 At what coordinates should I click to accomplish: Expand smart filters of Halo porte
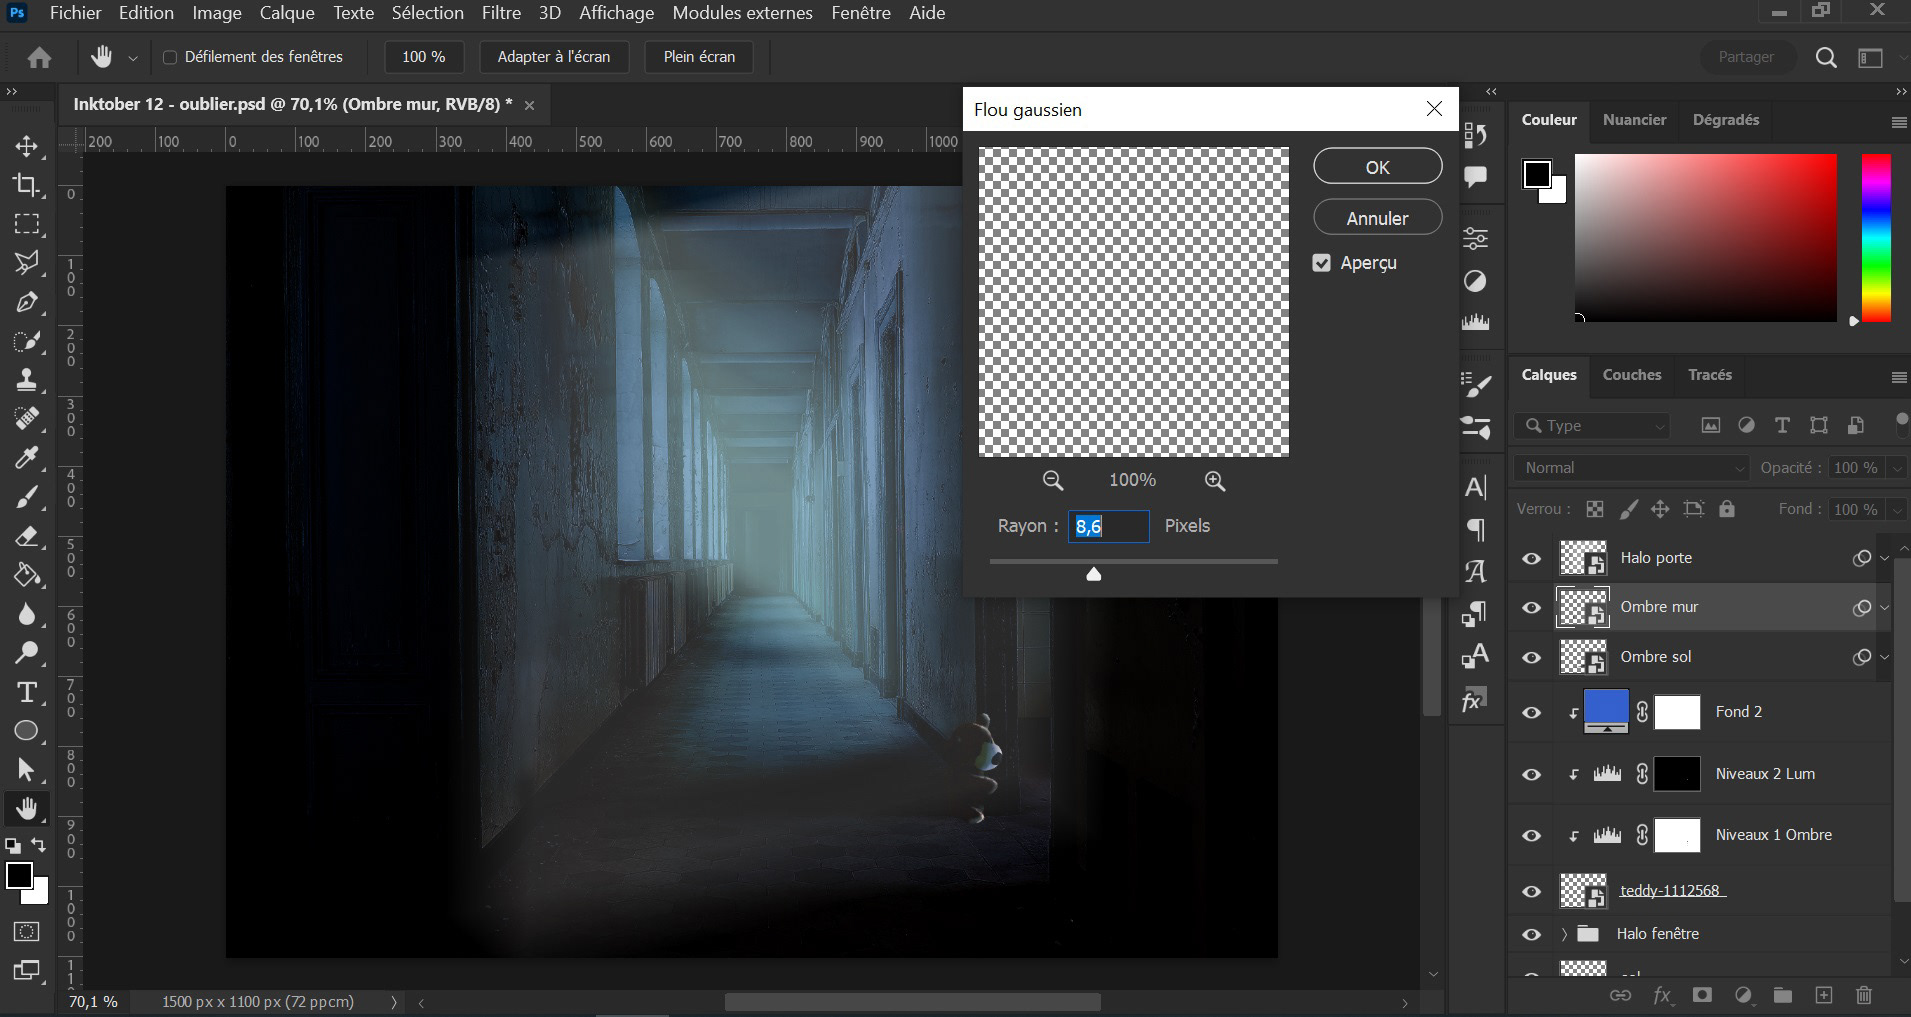(1885, 558)
